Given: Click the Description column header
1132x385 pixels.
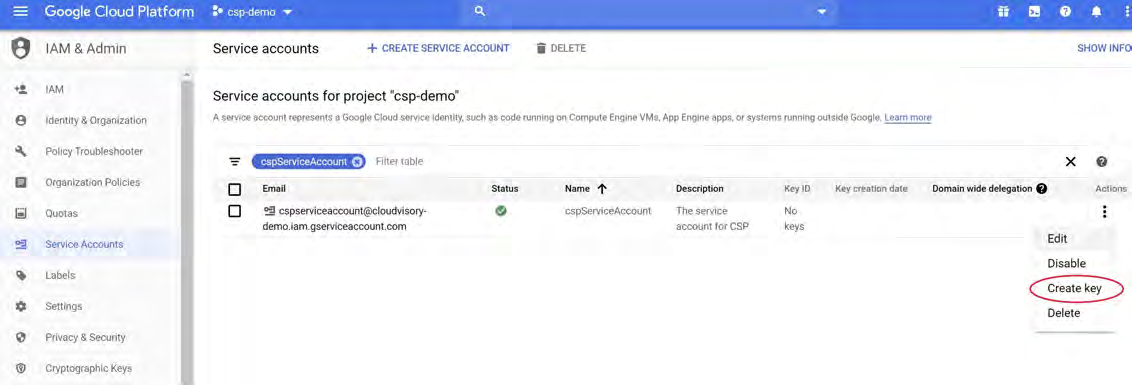Looking at the screenshot, I should click(700, 189).
